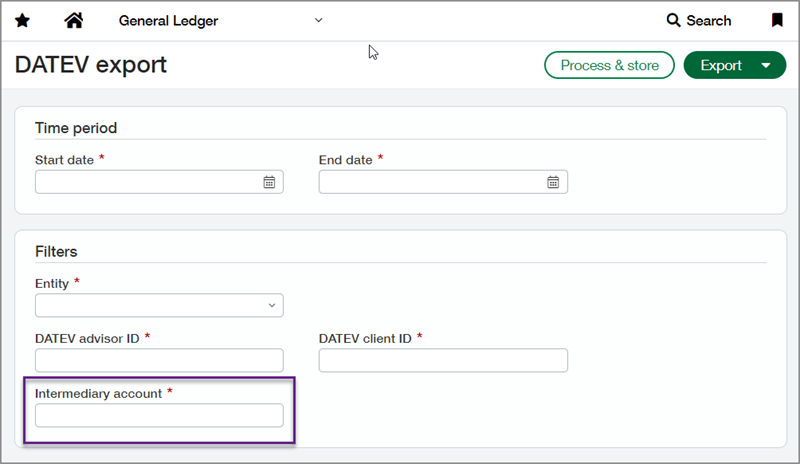This screenshot has width=800, height=464.
Task: Click the Search magnifier icon
Action: [x=674, y=20]
